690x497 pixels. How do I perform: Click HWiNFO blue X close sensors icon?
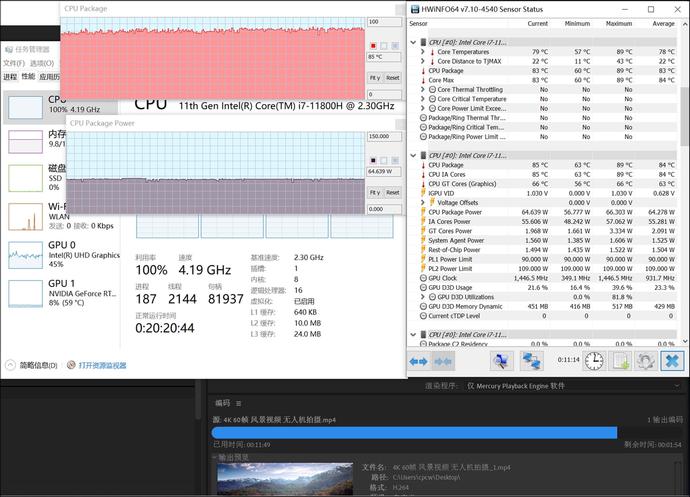click(672, 361)
